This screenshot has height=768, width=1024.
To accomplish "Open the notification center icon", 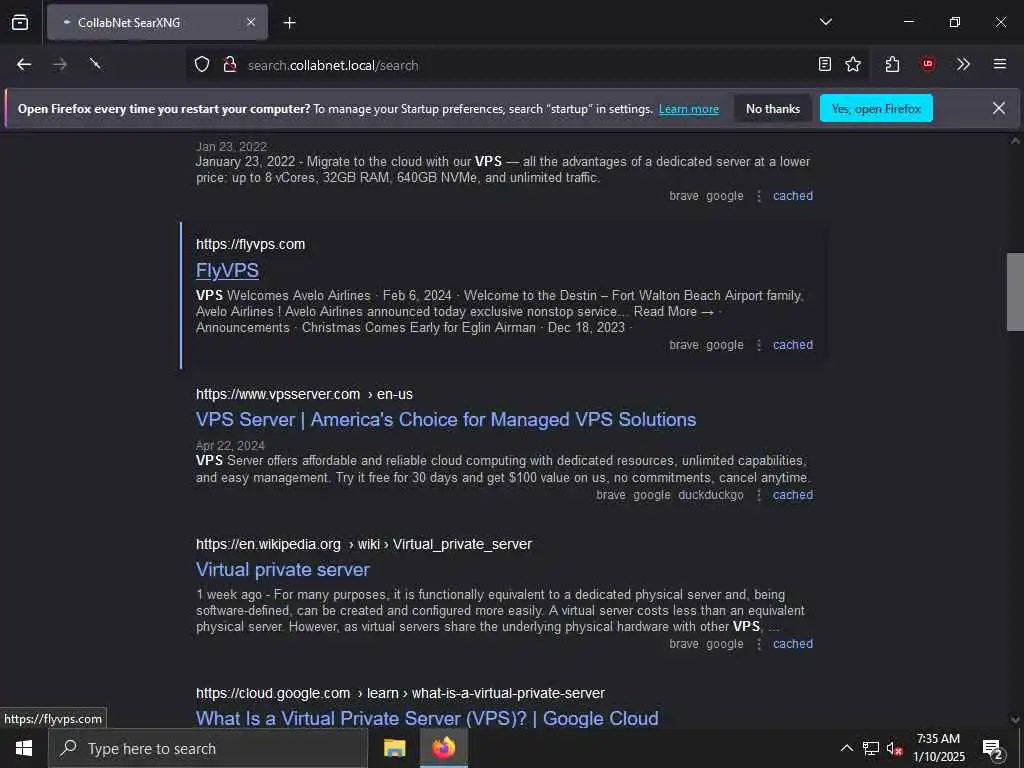I will click(993, 748).
